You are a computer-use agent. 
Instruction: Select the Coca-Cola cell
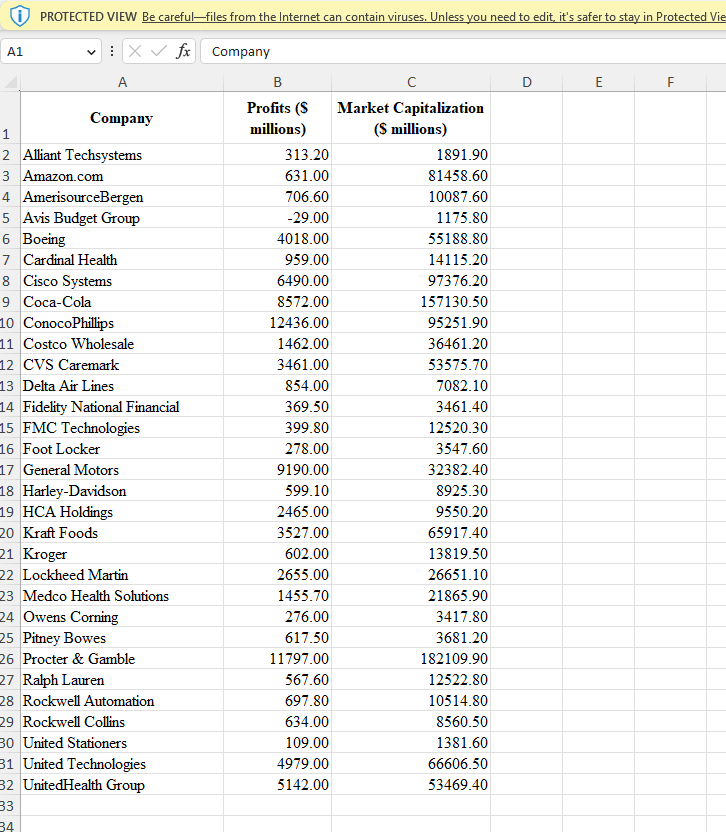(x=122, y=302)
